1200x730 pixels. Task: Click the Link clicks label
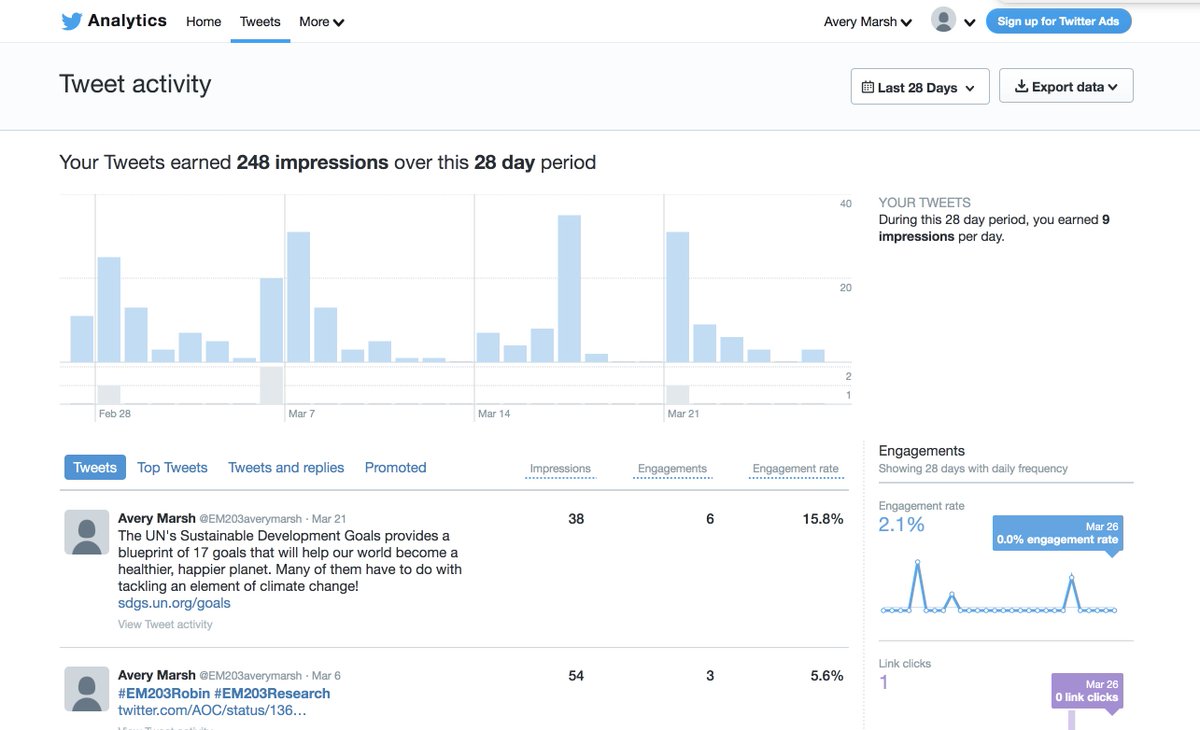click(905, 663)
